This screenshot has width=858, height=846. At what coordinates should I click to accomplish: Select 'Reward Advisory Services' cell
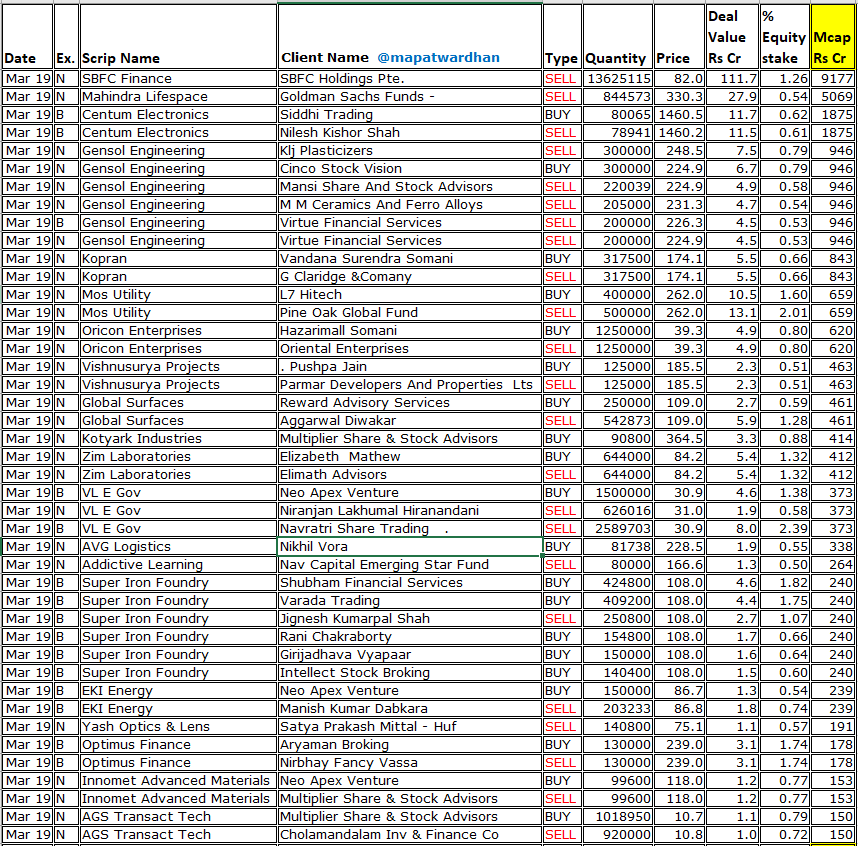[410, 403]
